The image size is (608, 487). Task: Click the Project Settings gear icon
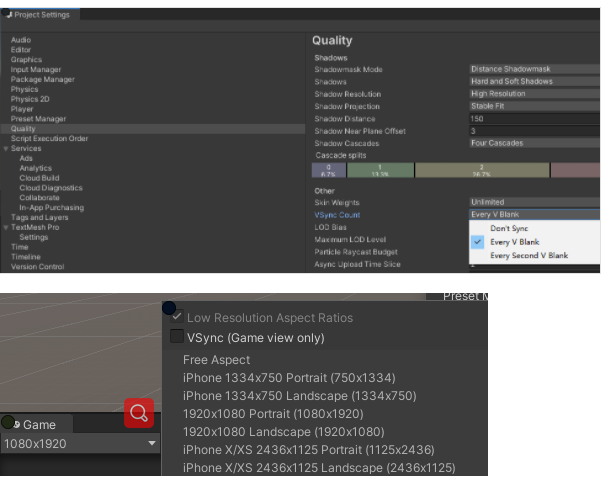[9, 15]
